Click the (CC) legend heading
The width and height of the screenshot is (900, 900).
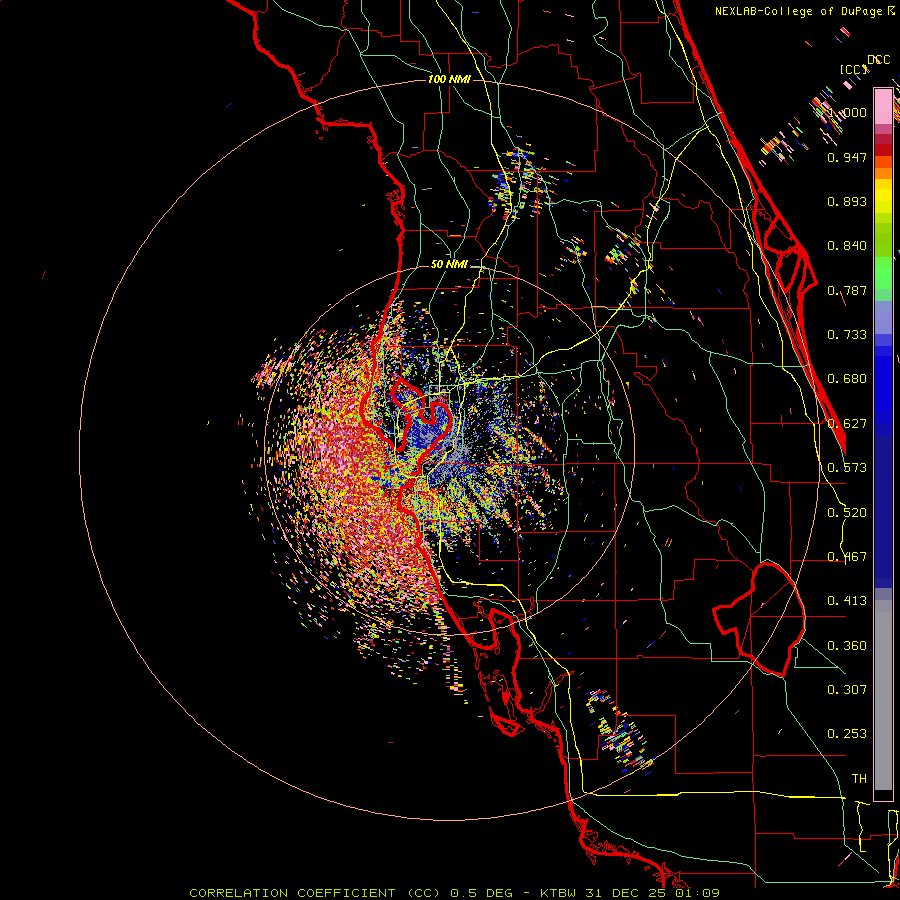854,70
